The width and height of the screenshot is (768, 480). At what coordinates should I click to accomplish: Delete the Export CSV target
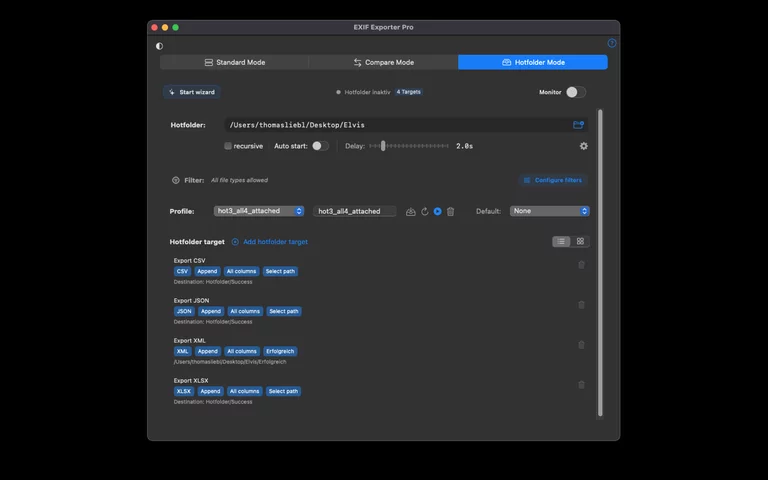pyautogui.click(x=581, y=265)
